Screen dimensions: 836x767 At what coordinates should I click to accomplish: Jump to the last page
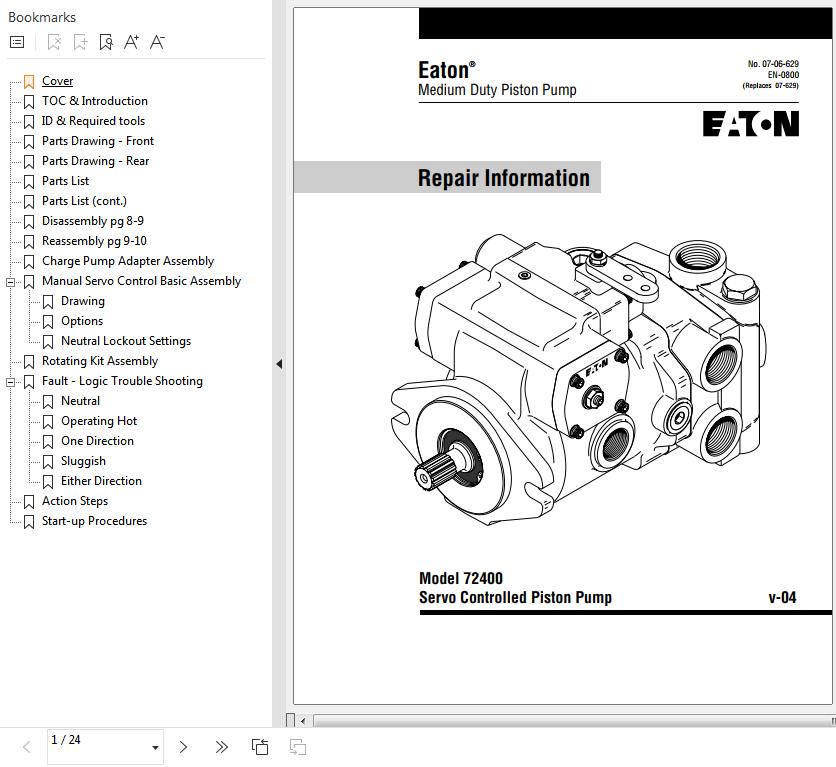click(x=221, y=747)
